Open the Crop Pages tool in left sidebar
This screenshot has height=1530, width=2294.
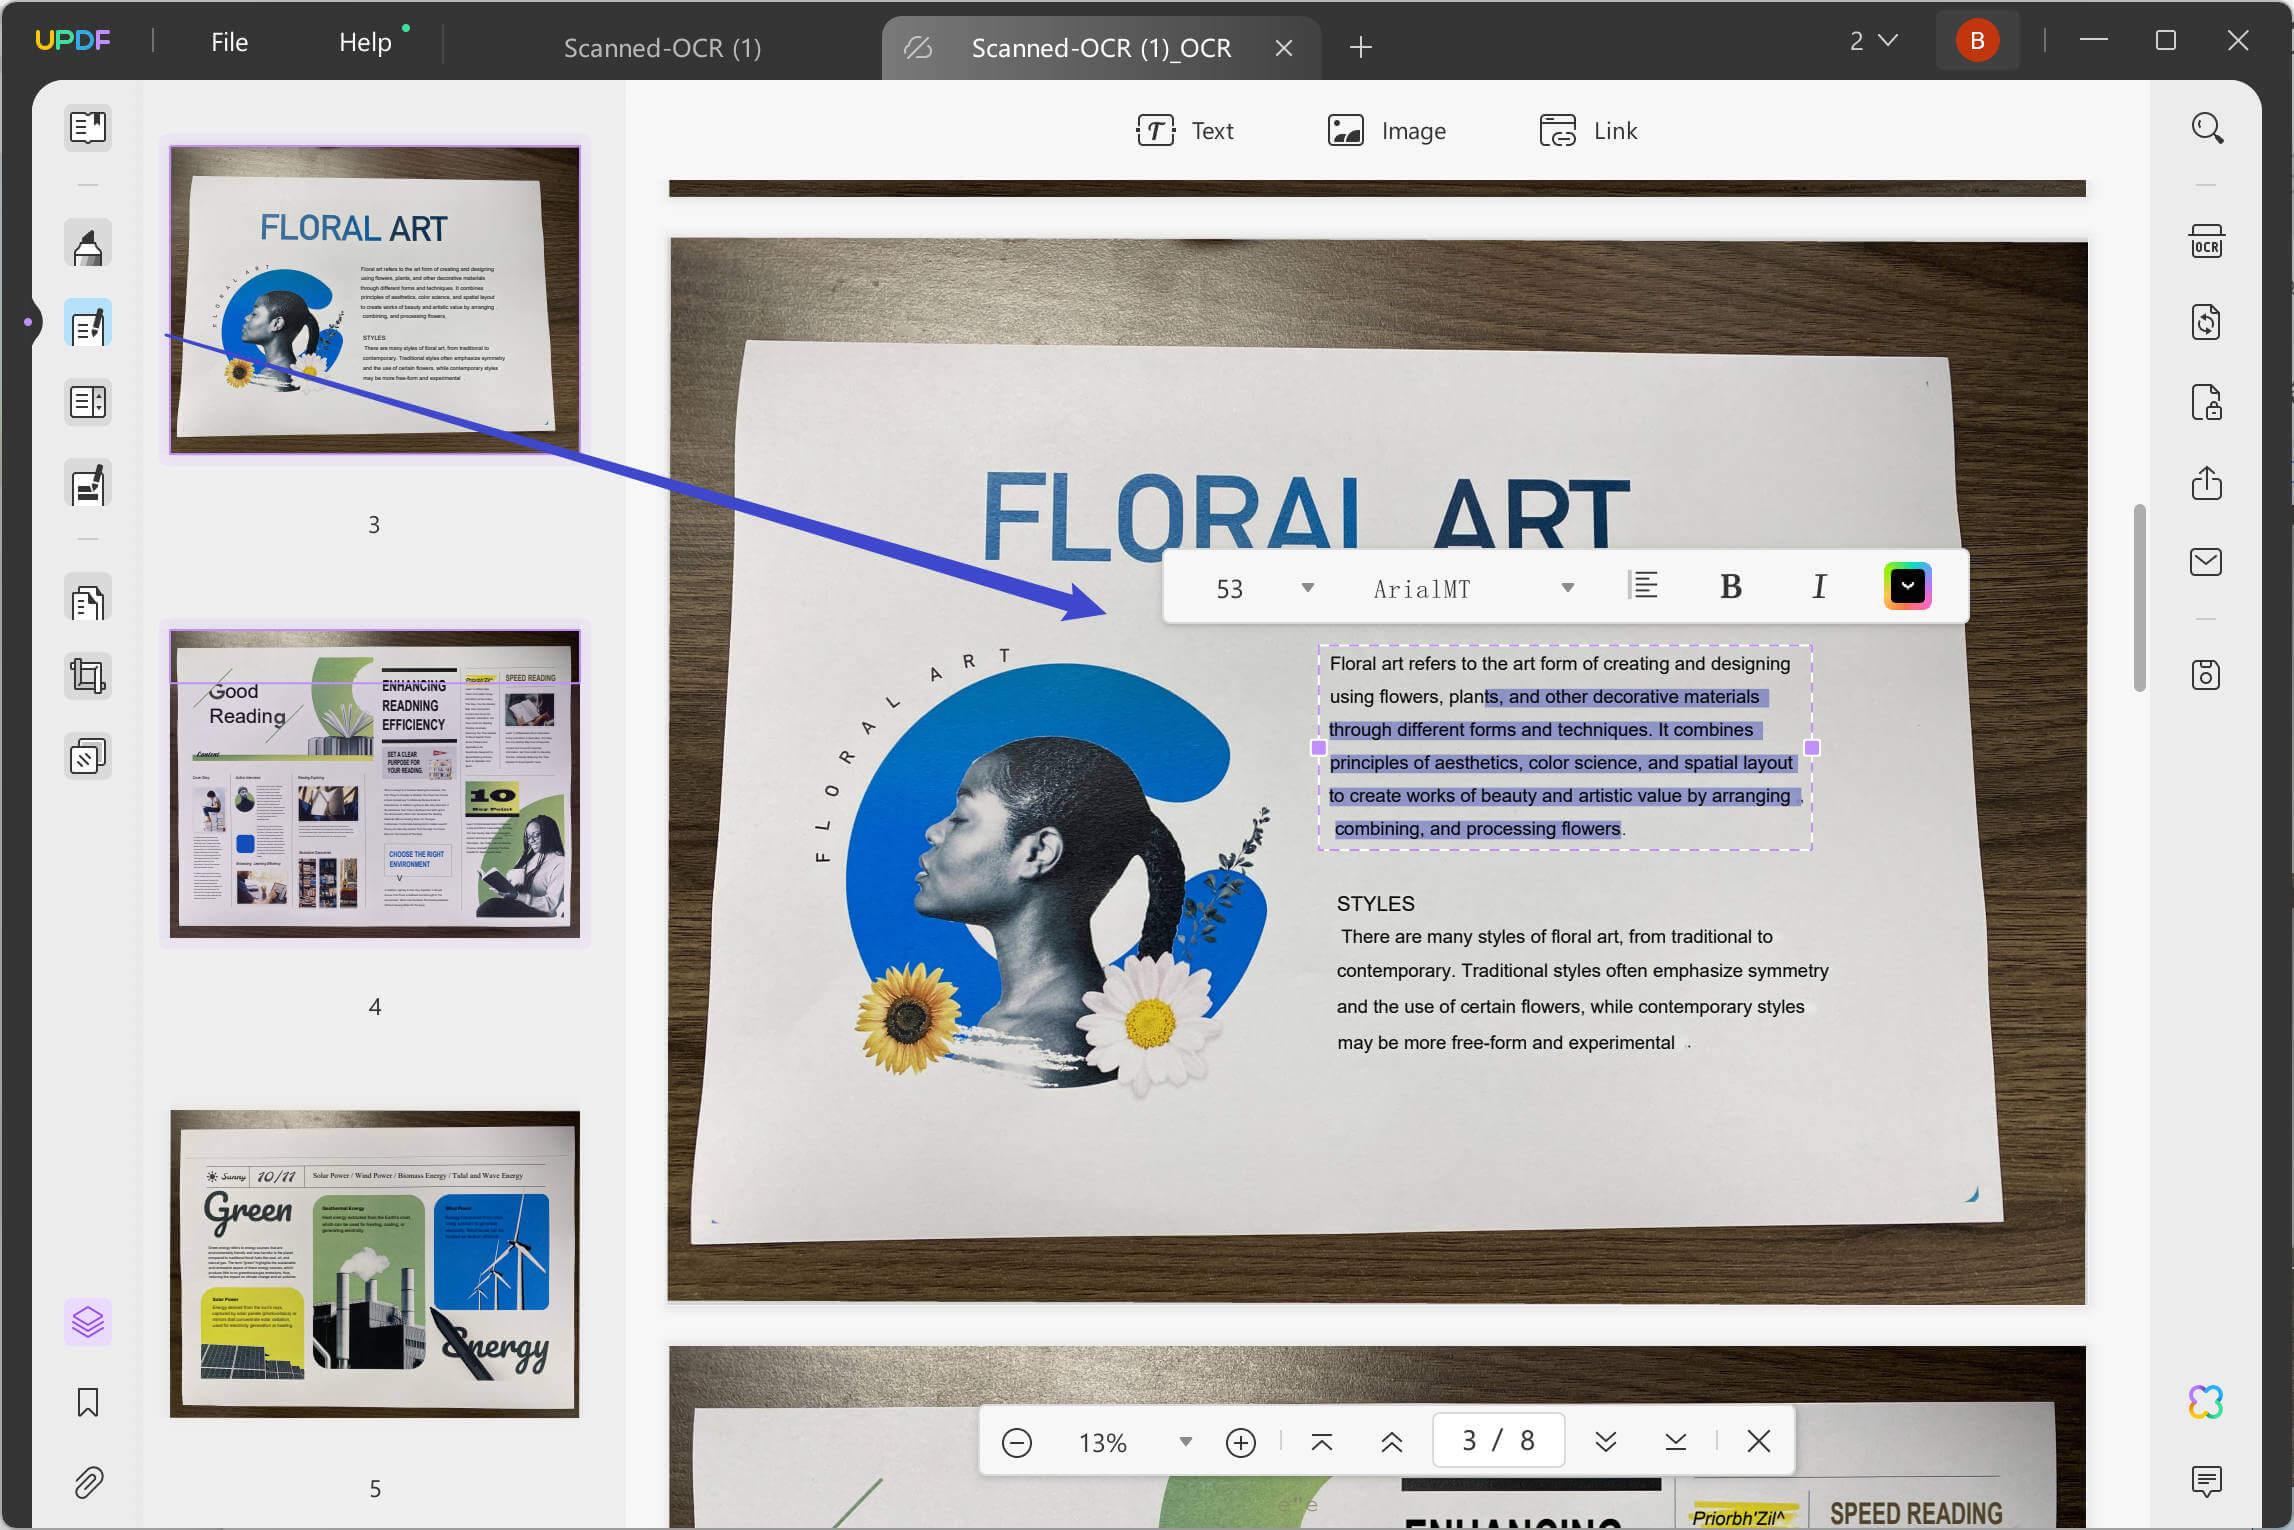tap(87, 676)
